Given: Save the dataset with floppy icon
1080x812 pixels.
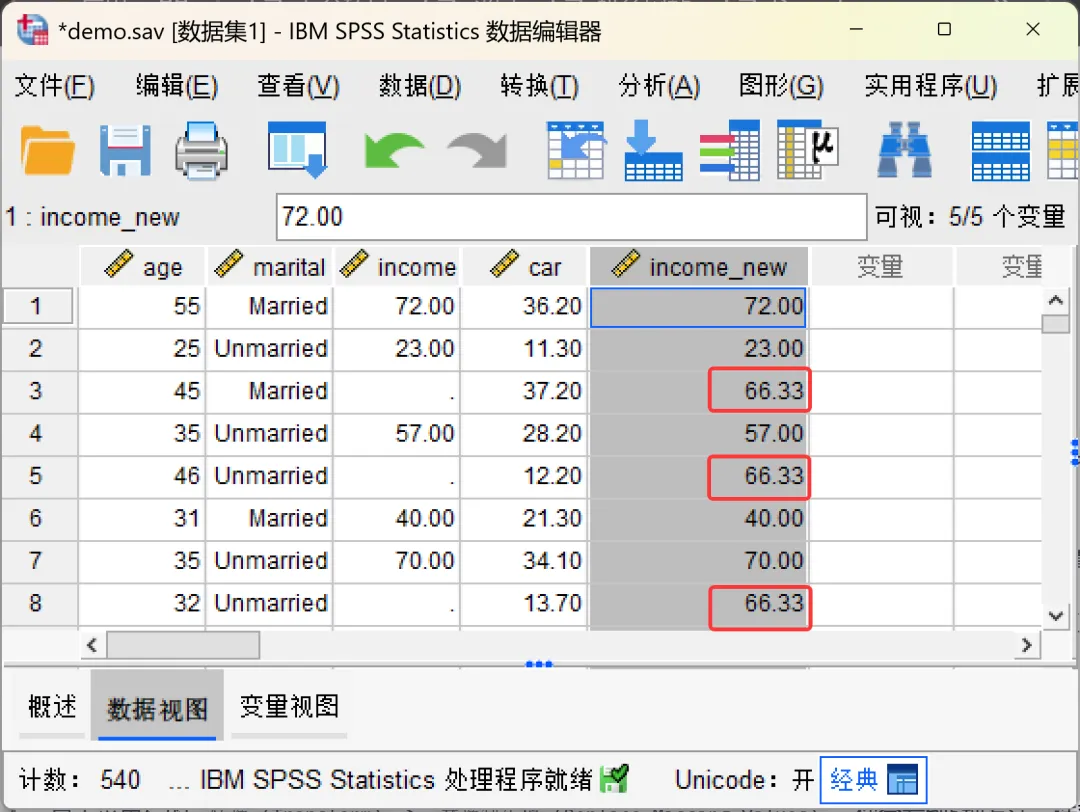Looking at the screenshot, I should click(125, 151).
